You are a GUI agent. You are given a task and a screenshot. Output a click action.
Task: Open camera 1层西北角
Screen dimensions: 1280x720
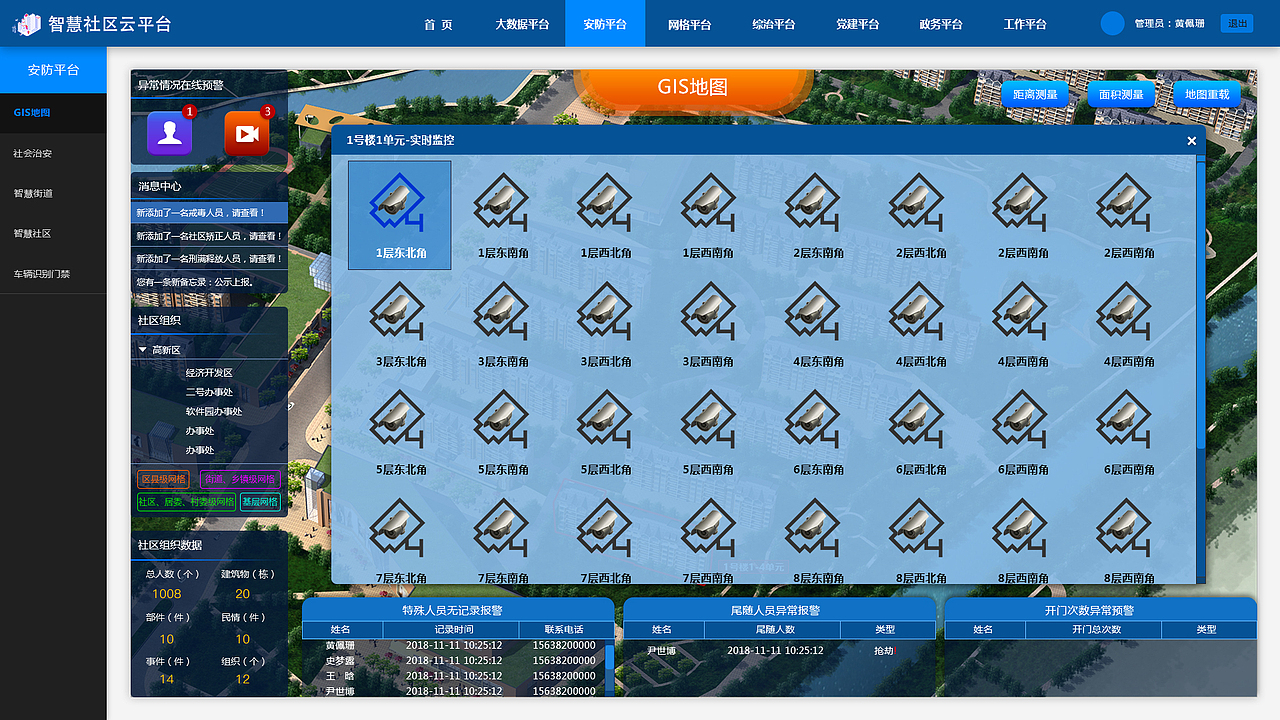click(x=606, y=215)
